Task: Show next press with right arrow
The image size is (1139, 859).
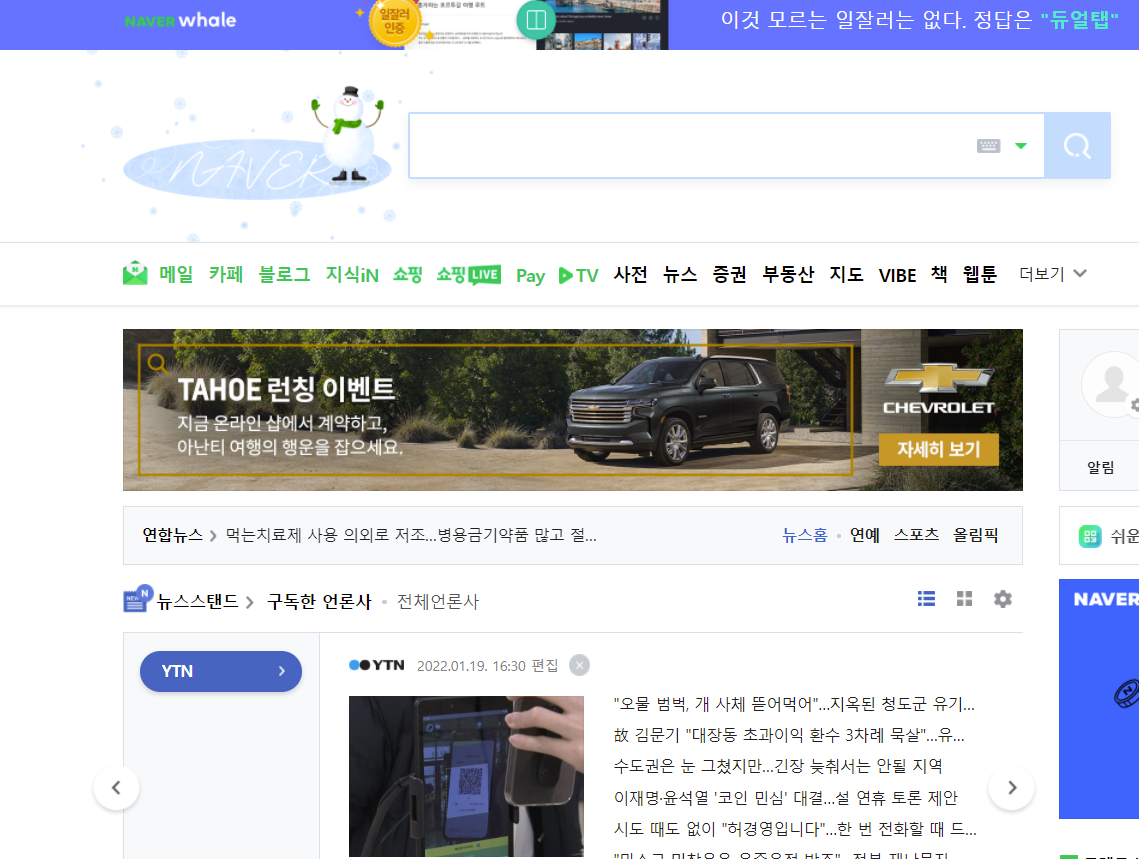Action: coord(1011,787)
